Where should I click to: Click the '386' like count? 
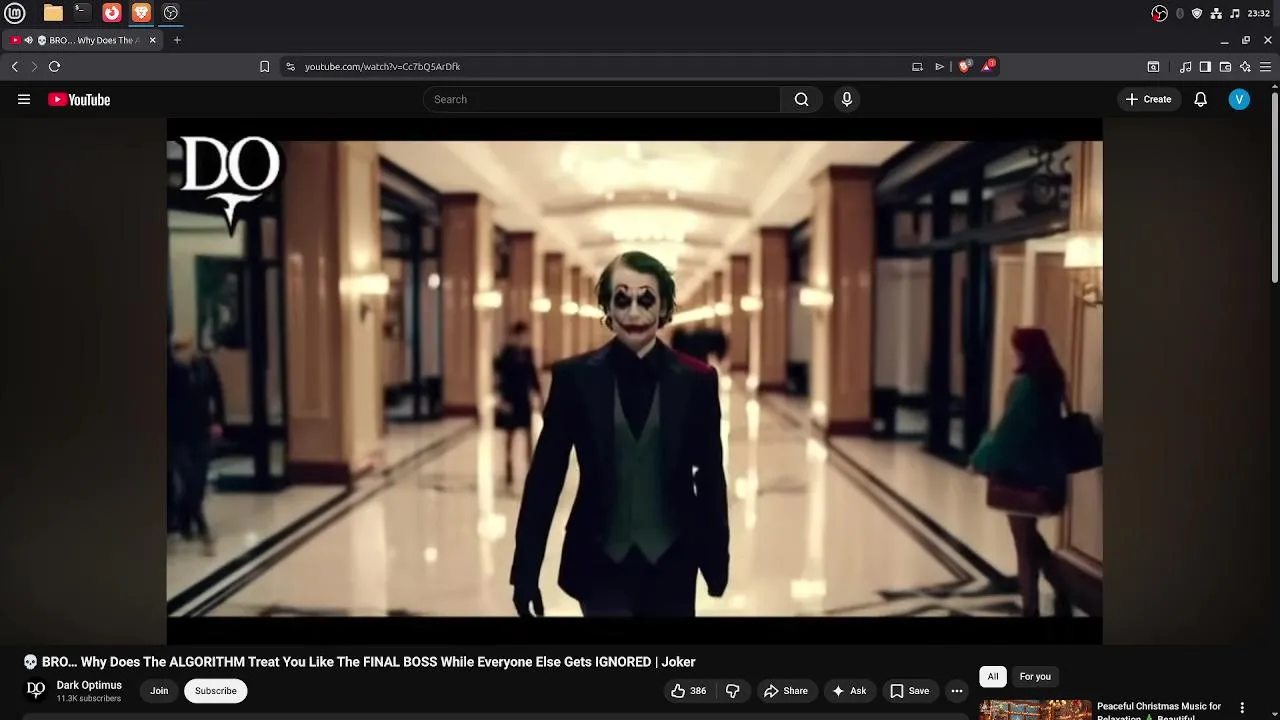698,691
